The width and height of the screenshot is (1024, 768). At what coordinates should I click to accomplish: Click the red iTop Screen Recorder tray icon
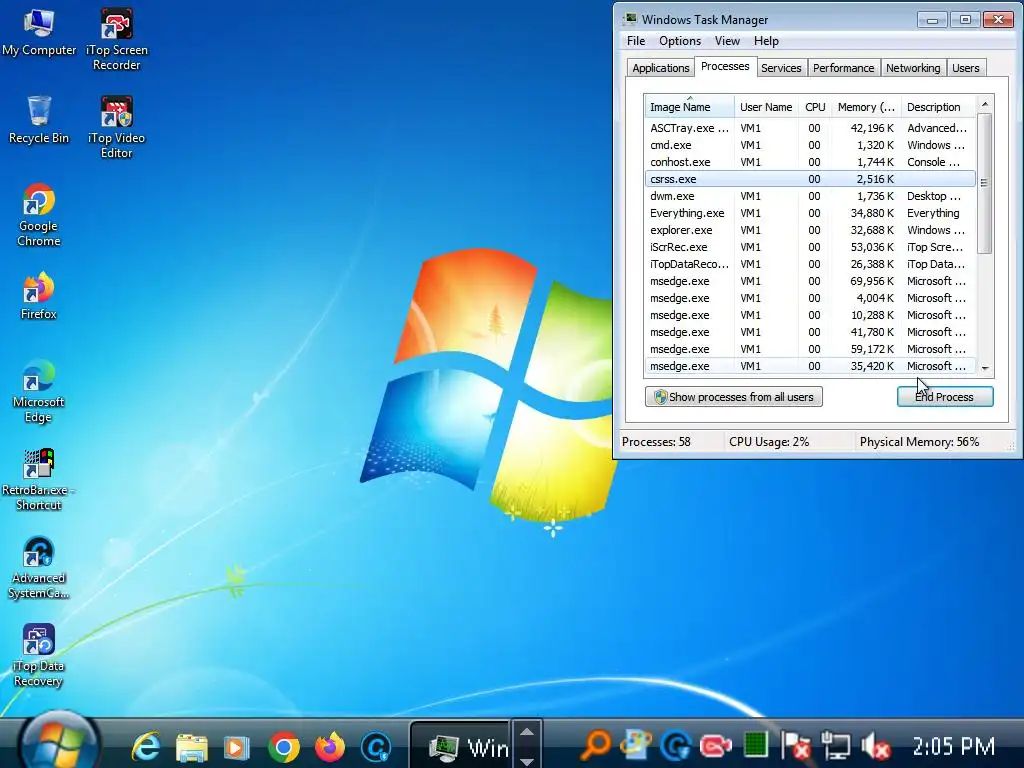pos(715,744)
